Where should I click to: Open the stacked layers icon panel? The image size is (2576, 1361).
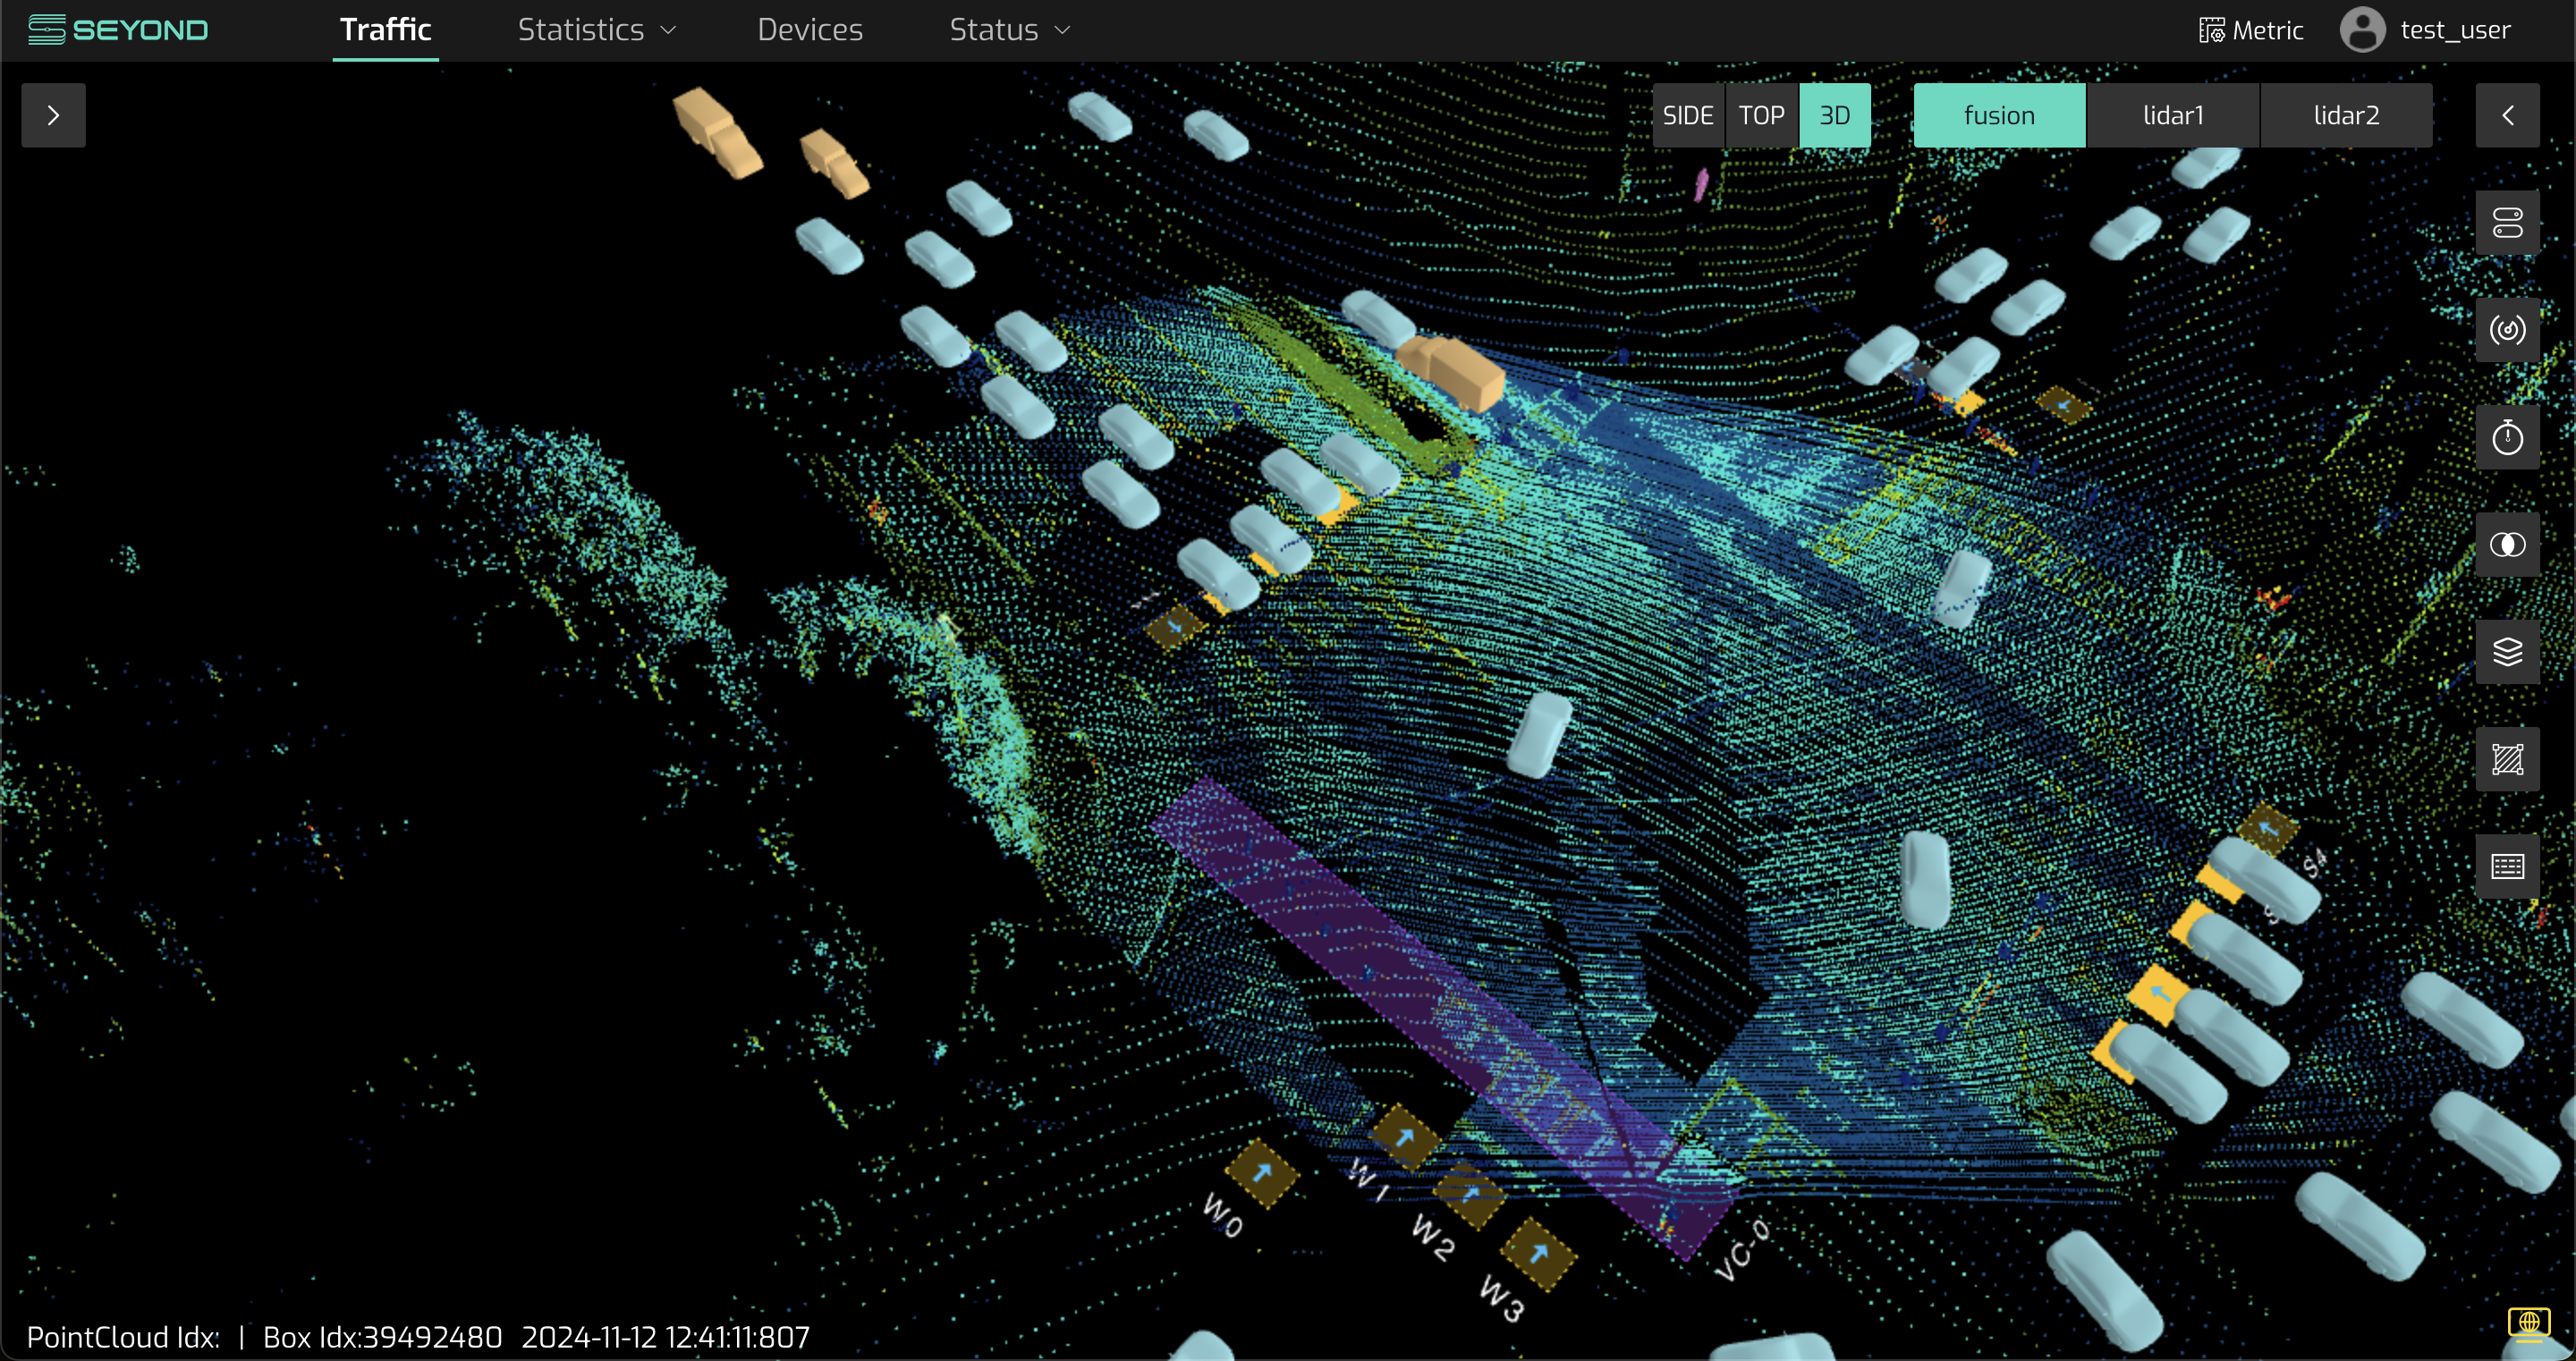tap(2506, 652)
